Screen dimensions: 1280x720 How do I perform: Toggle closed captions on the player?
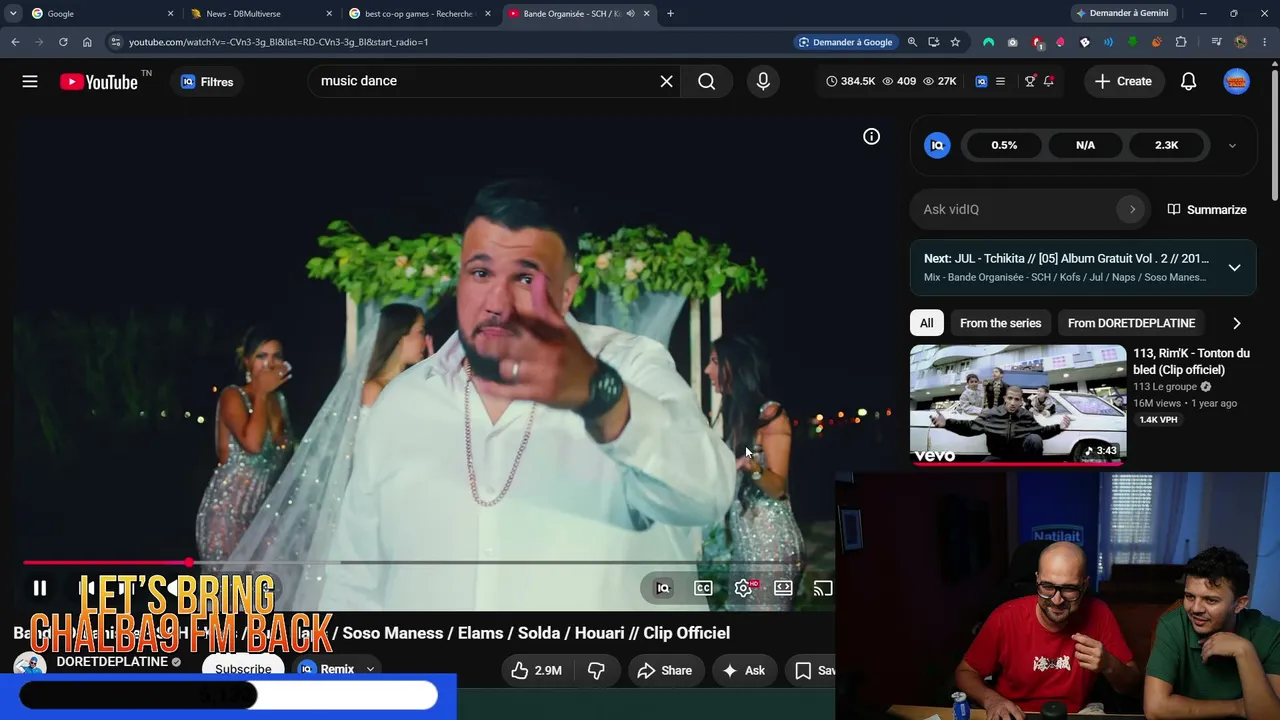[703, 588]
